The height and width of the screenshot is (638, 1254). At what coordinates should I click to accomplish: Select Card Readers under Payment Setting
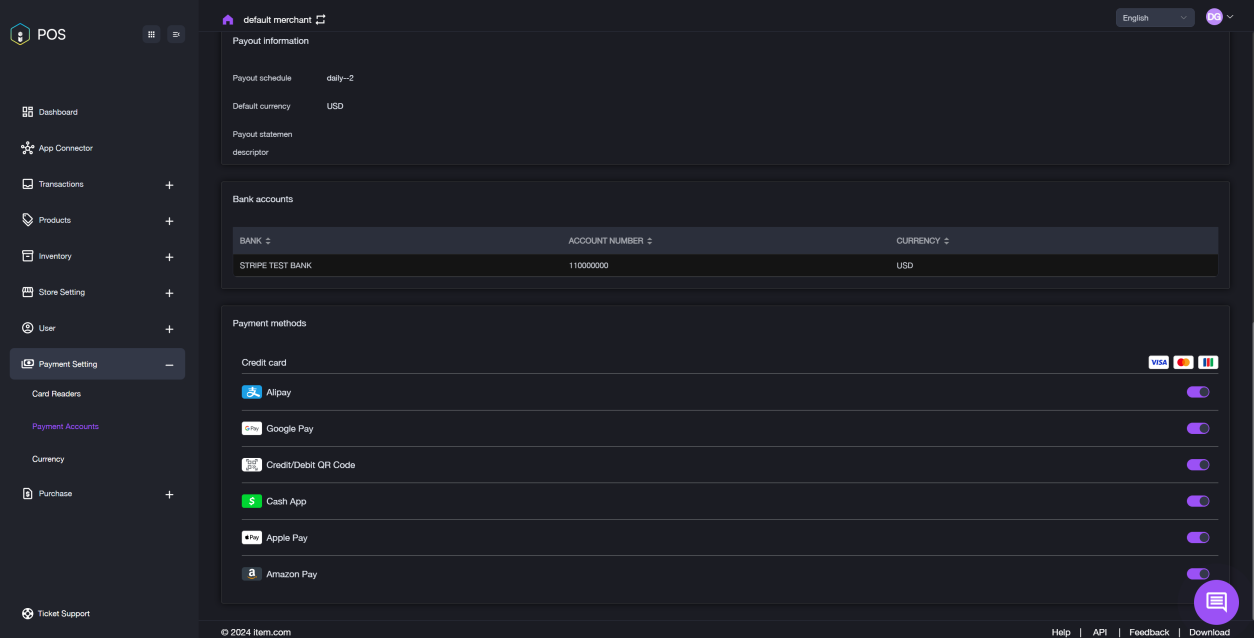point(56,393)
